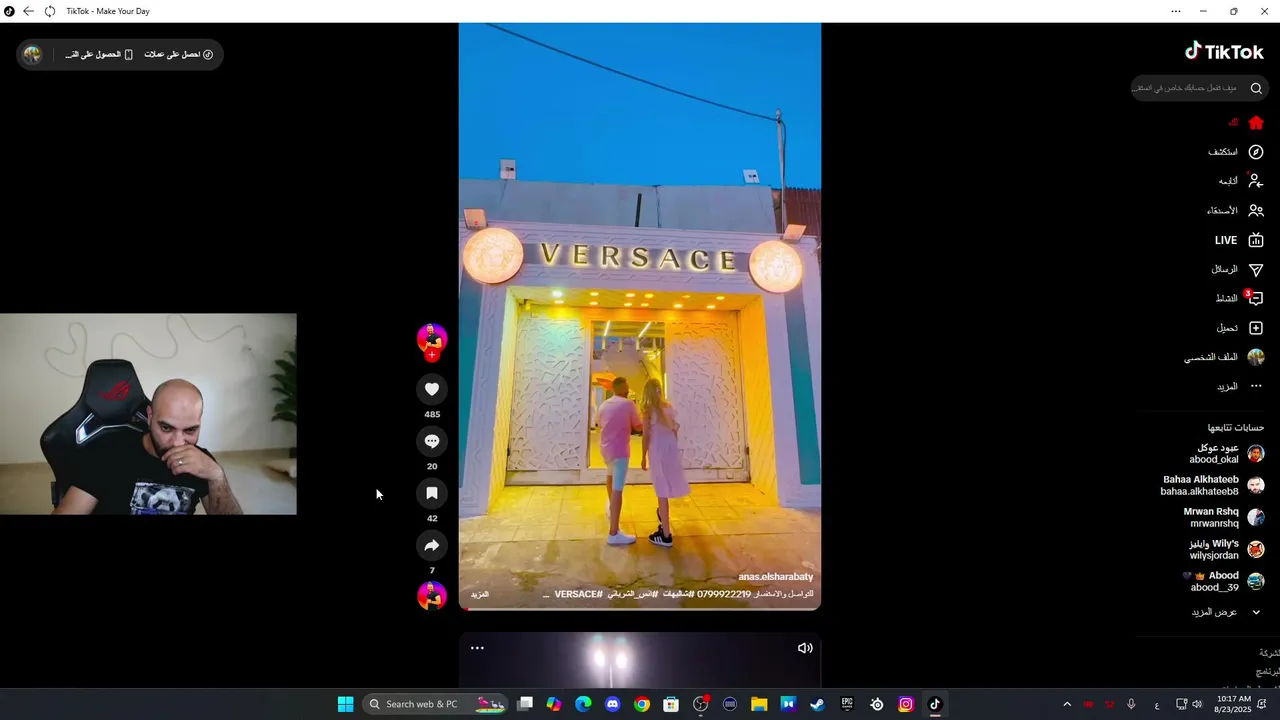1280x720 pixels.
Task: Select the الرسائل Messages menu label
Action: tap(1225, 270)
